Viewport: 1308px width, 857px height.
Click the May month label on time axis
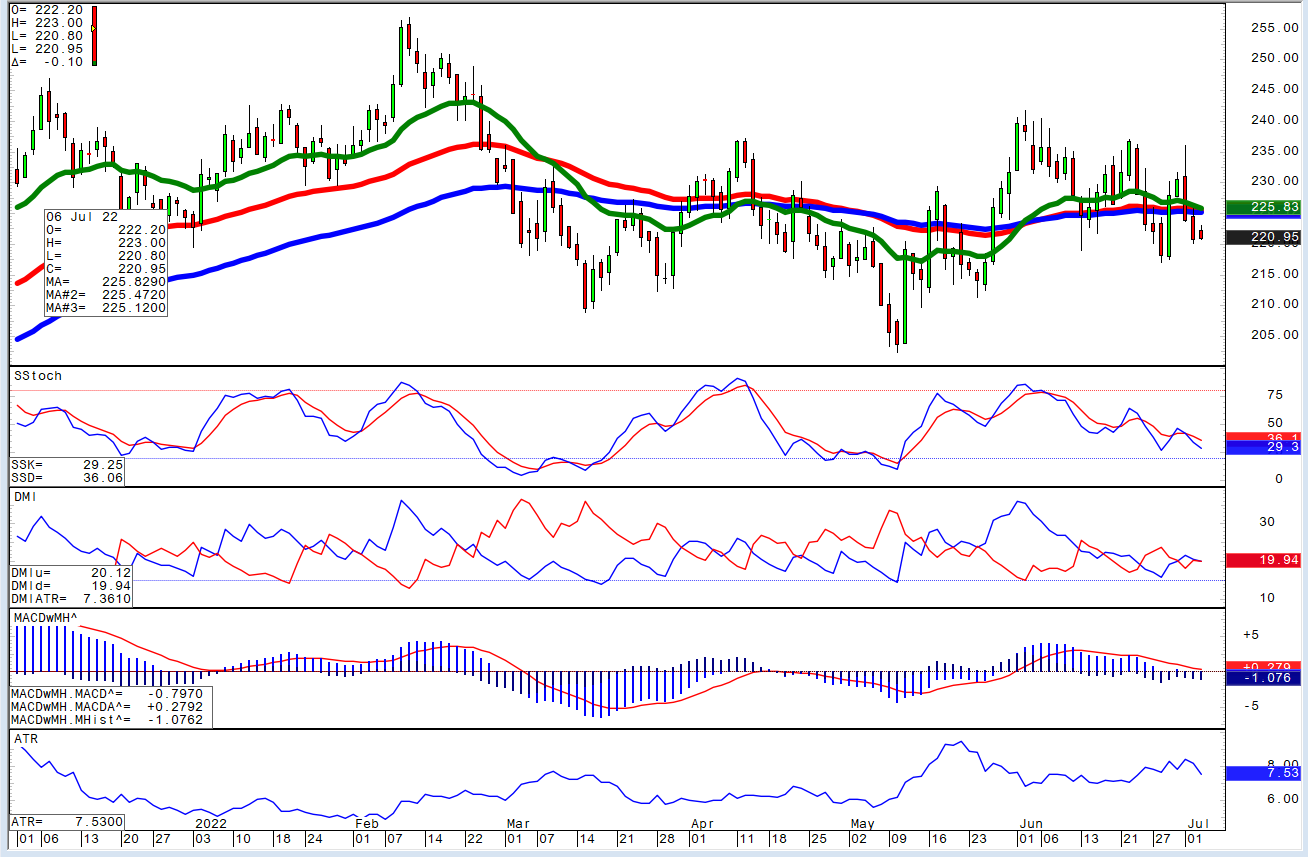coord(861,823)
